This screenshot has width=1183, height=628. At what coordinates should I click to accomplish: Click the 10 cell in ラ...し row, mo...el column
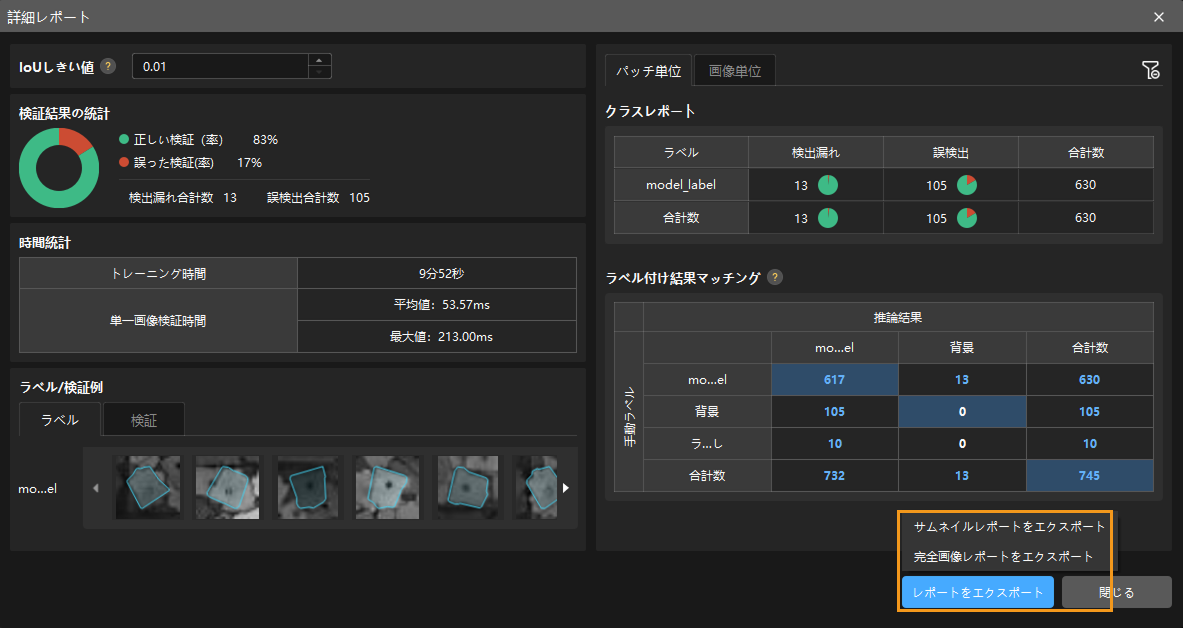click(x=834, y=444)
